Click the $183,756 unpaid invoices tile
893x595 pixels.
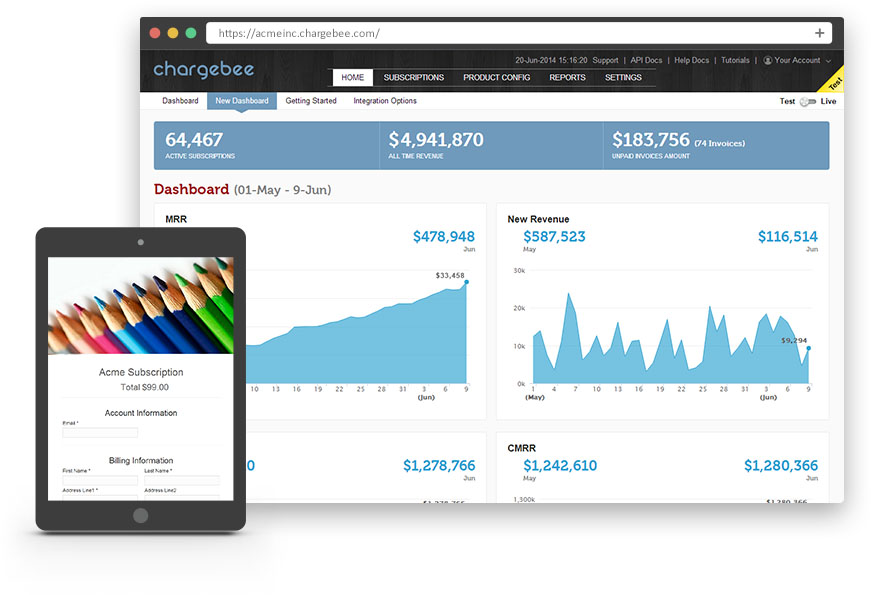click(x=716, y=145)
